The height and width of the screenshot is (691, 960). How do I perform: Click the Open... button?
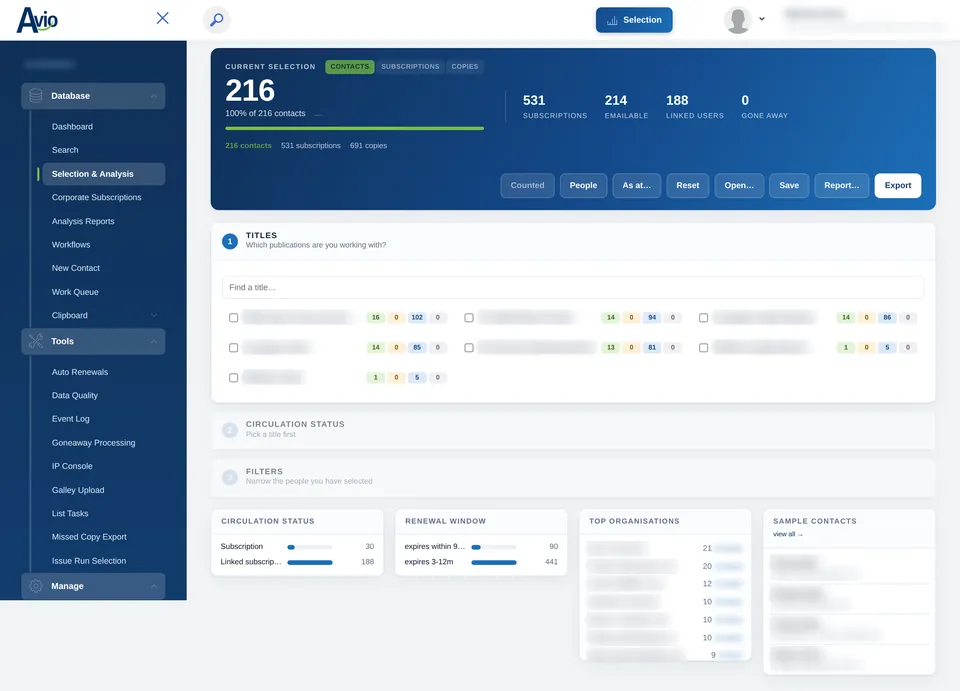tap(739, 185)
